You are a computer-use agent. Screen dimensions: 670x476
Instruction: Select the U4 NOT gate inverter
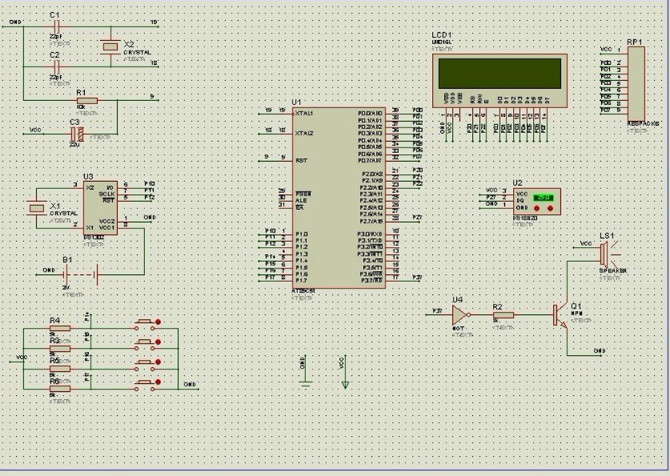459,314
